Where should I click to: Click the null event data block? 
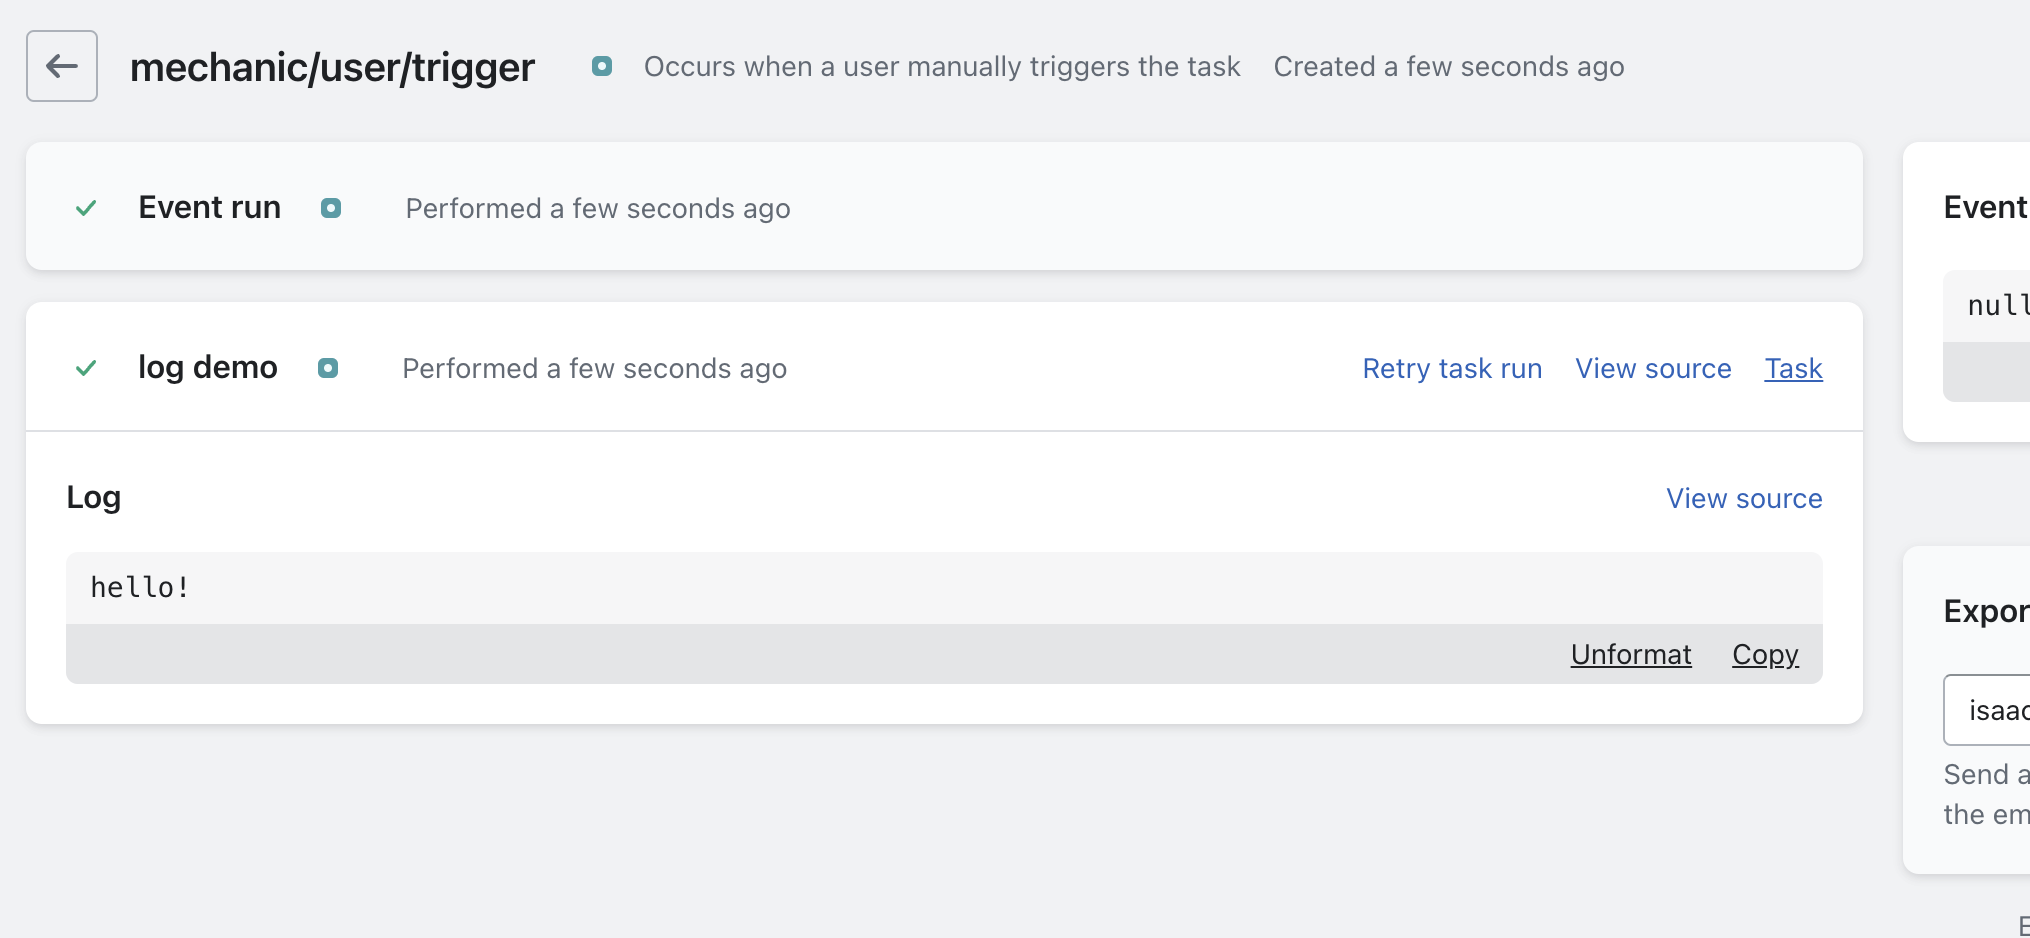(x=1995, y=306)
